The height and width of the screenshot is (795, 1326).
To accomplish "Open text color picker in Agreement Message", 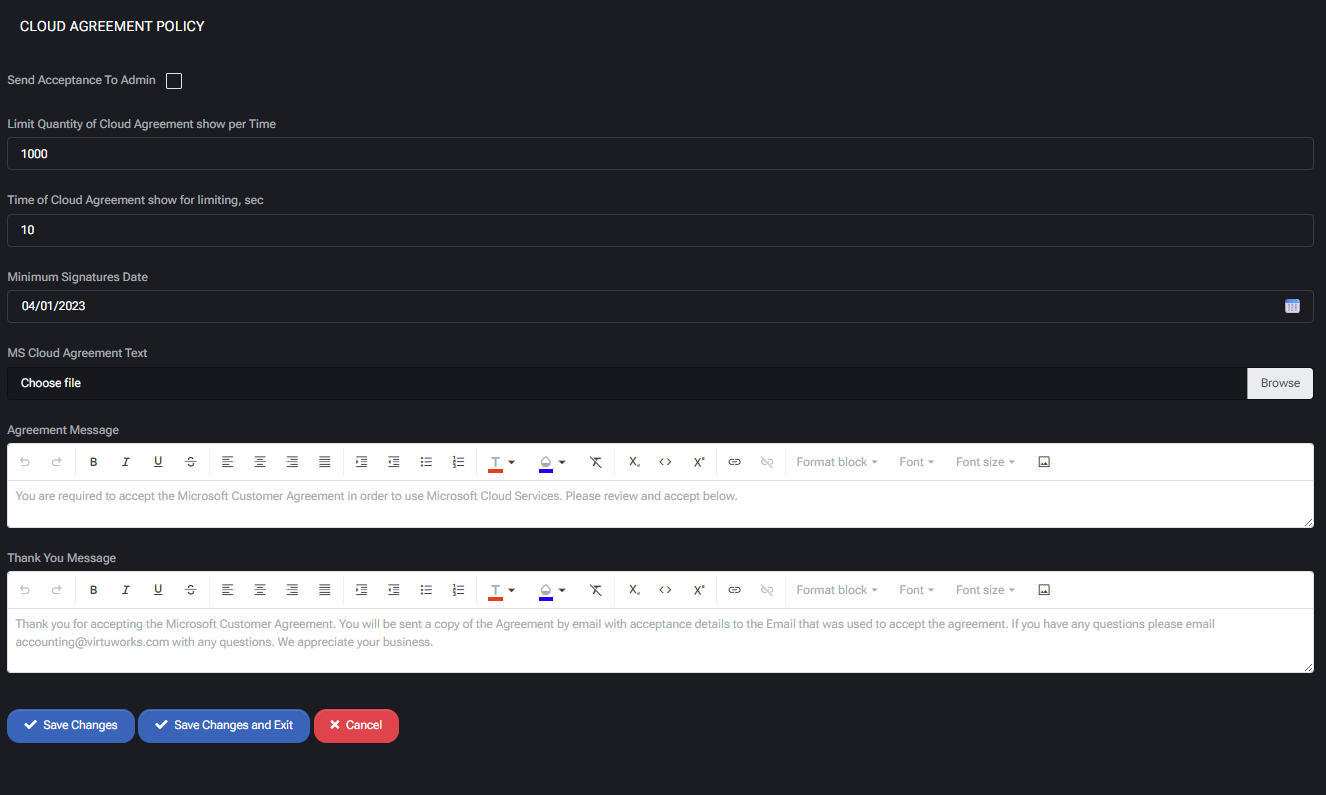I will pos(501,462).
